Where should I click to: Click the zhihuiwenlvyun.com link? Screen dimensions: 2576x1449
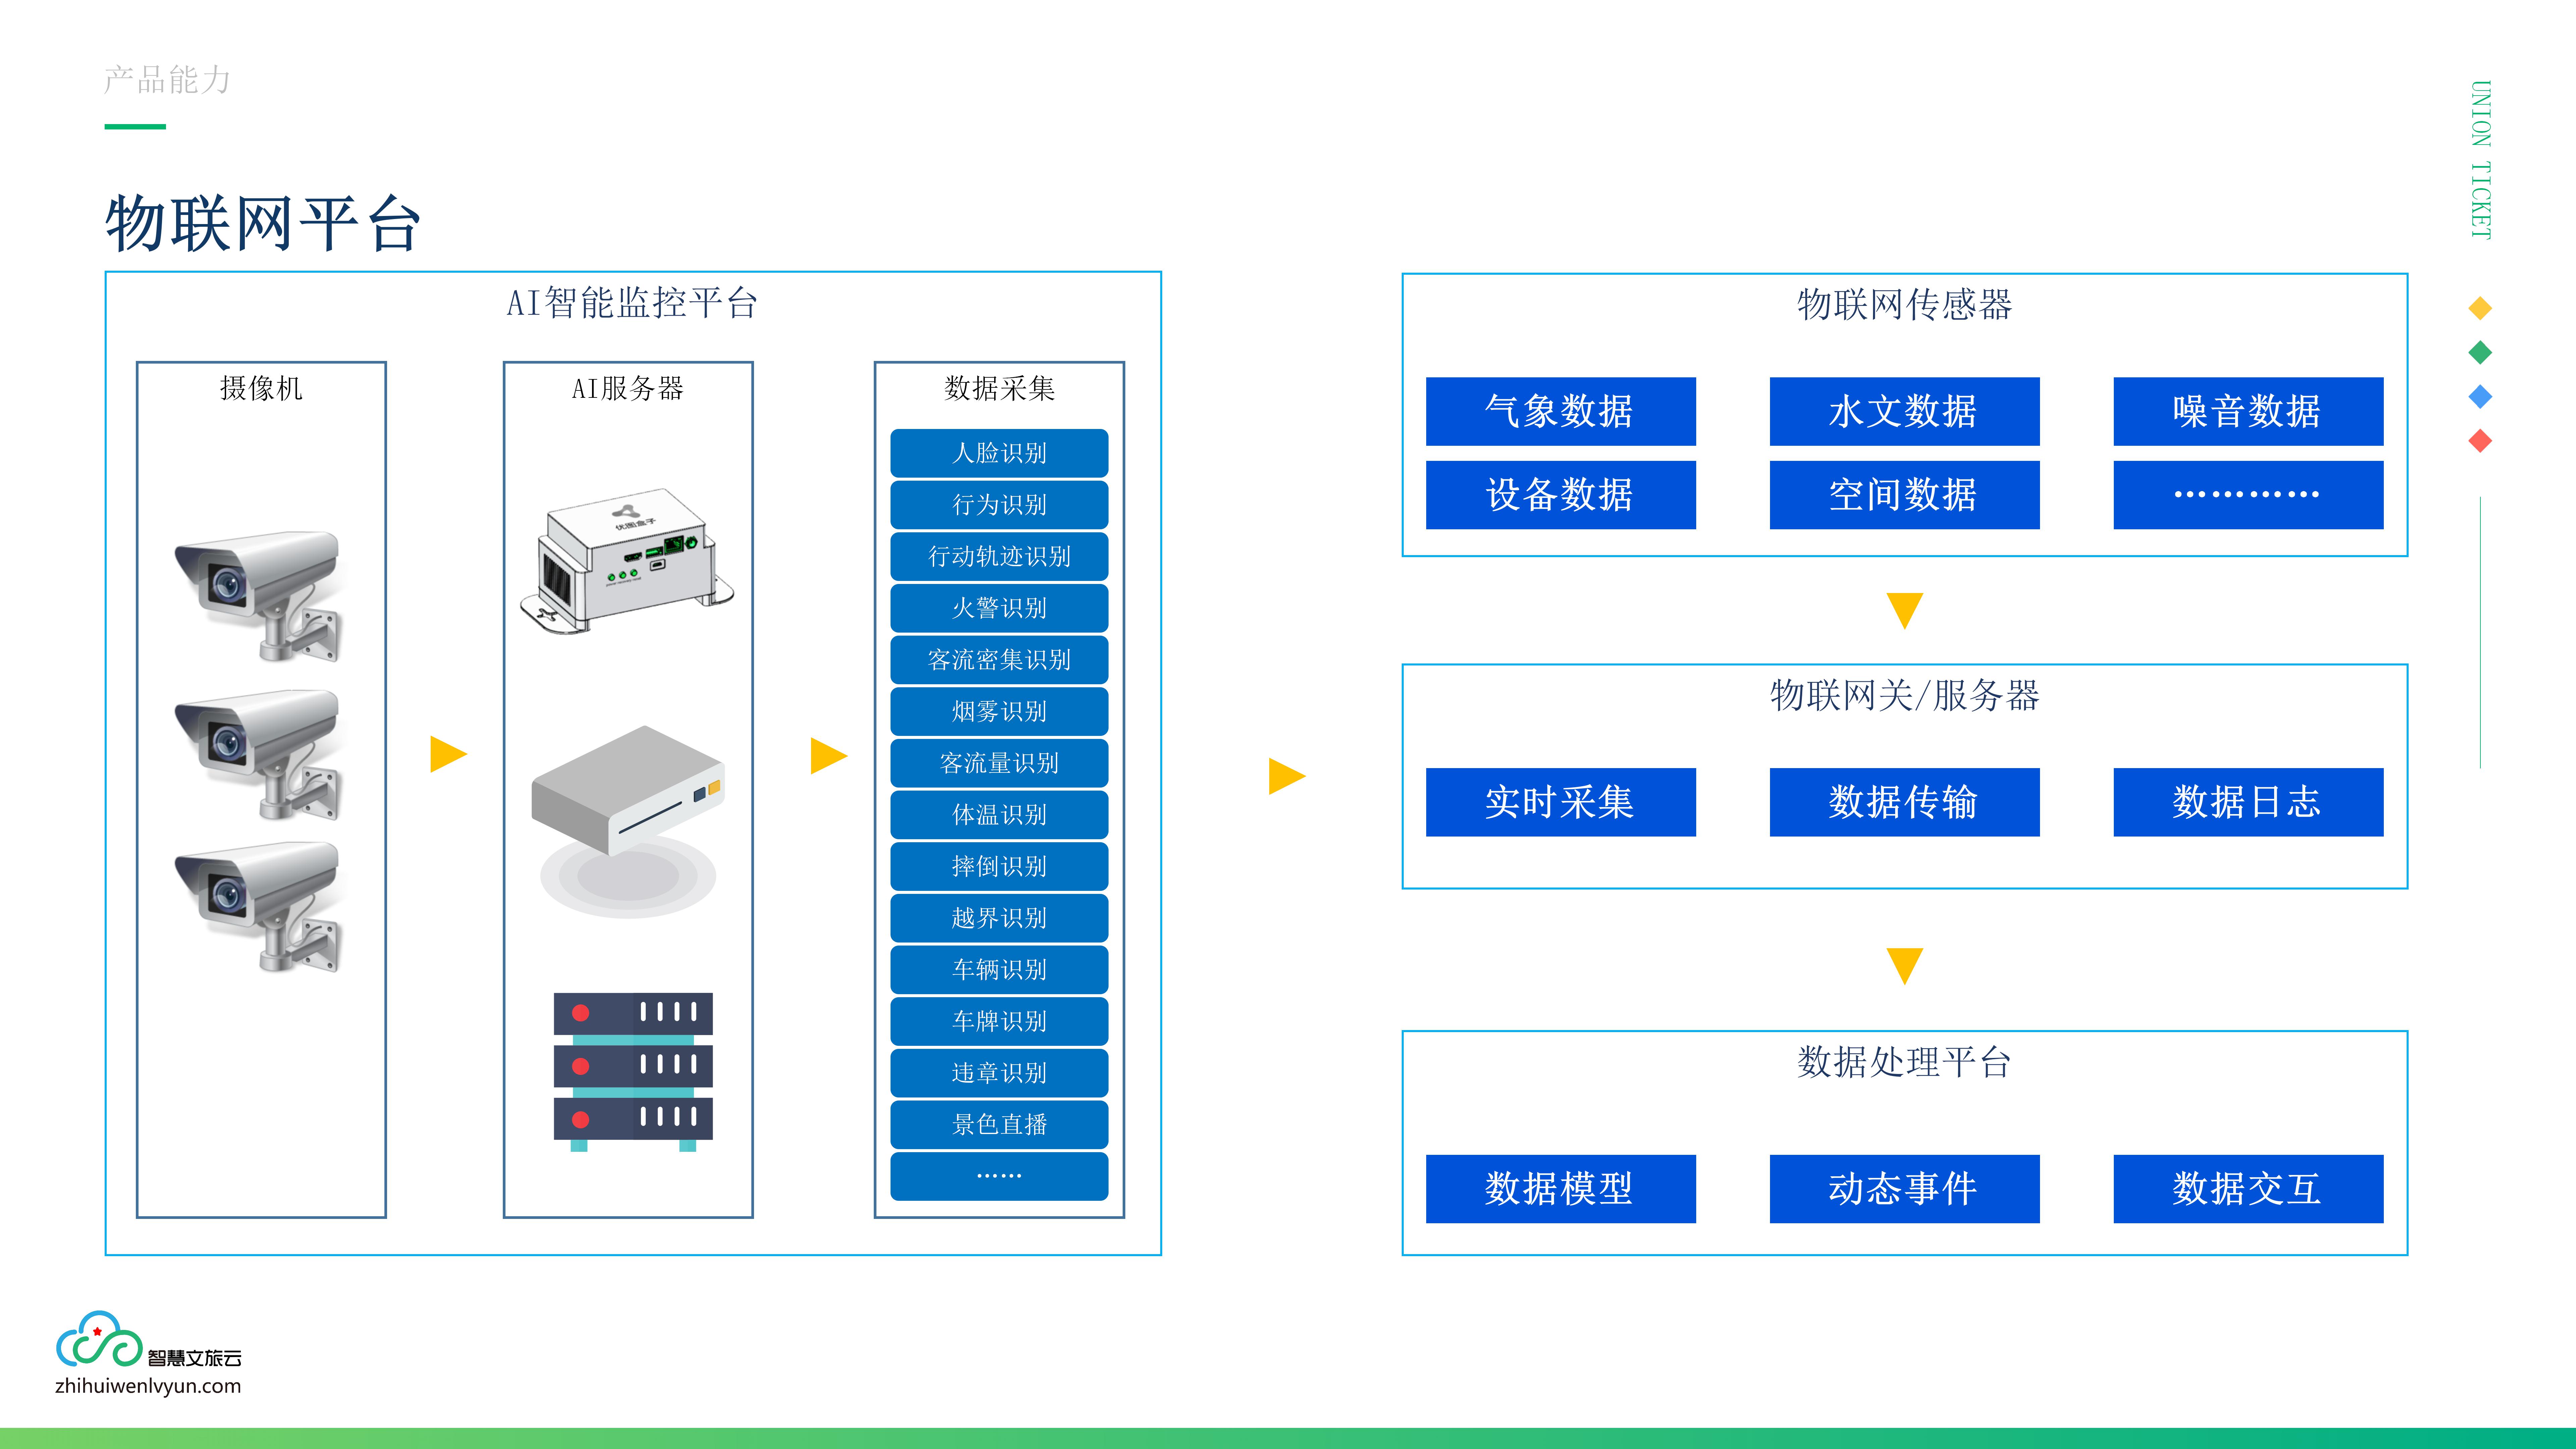(x=148, y=1386)
